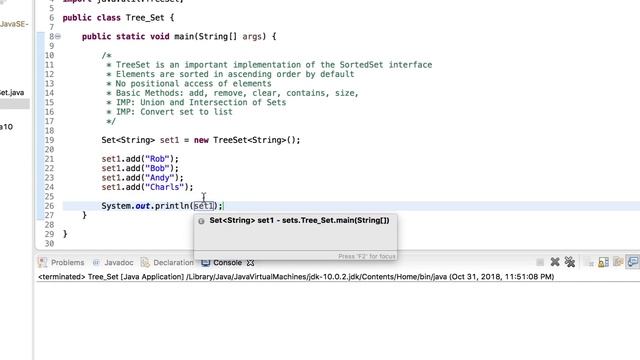
Task: Click the "Bob" string literal
Action: point(157,168)
